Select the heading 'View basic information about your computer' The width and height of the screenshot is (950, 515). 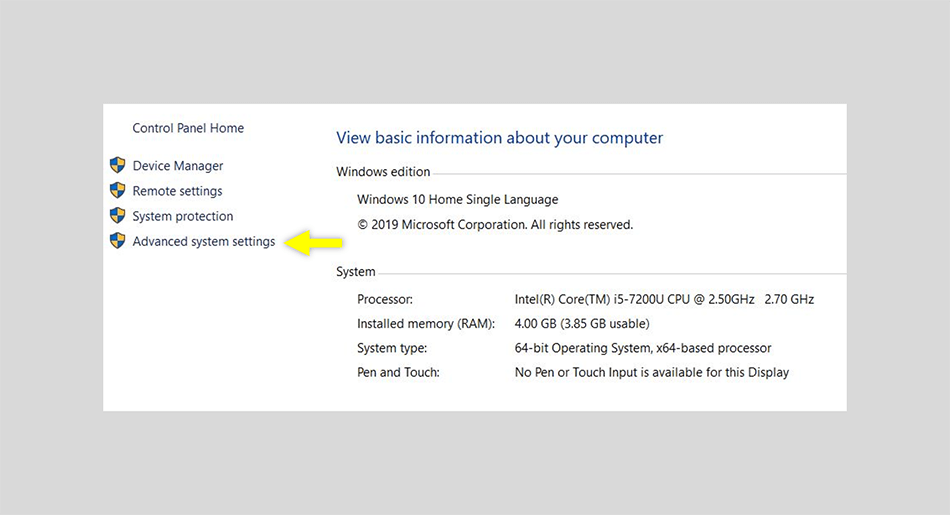coord(500,138)
